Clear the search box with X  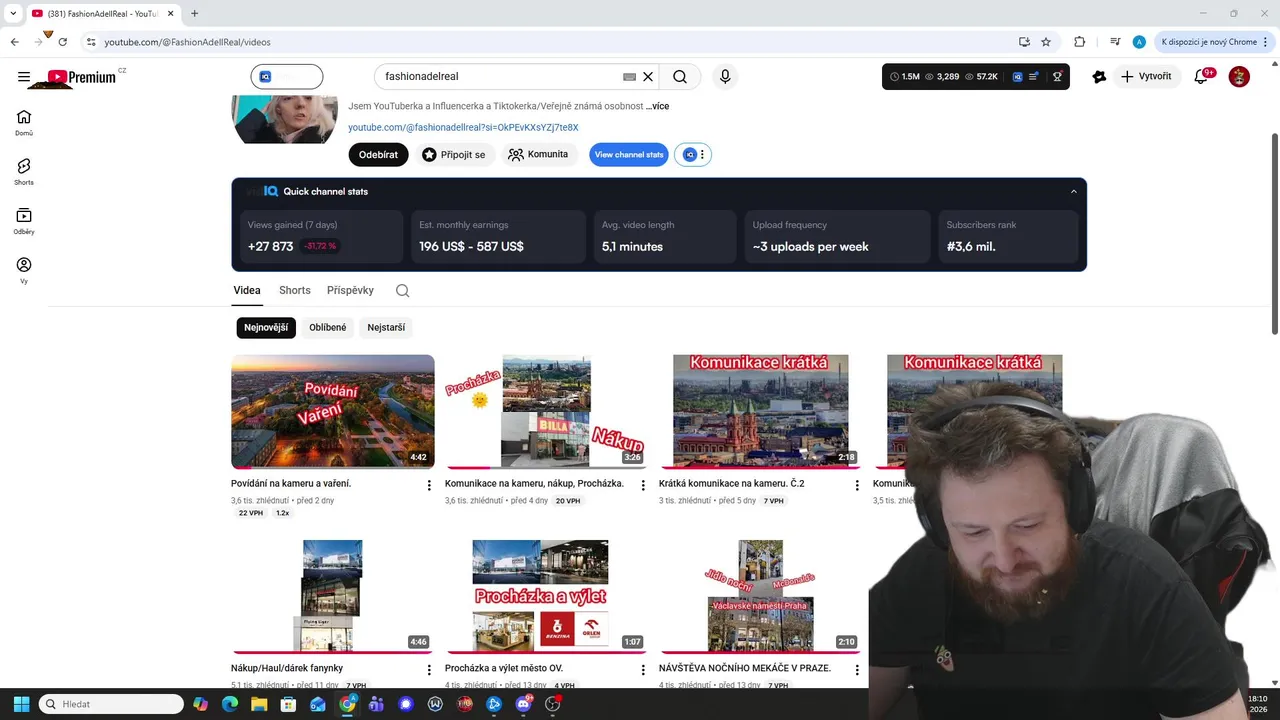[x=648, y=76]
